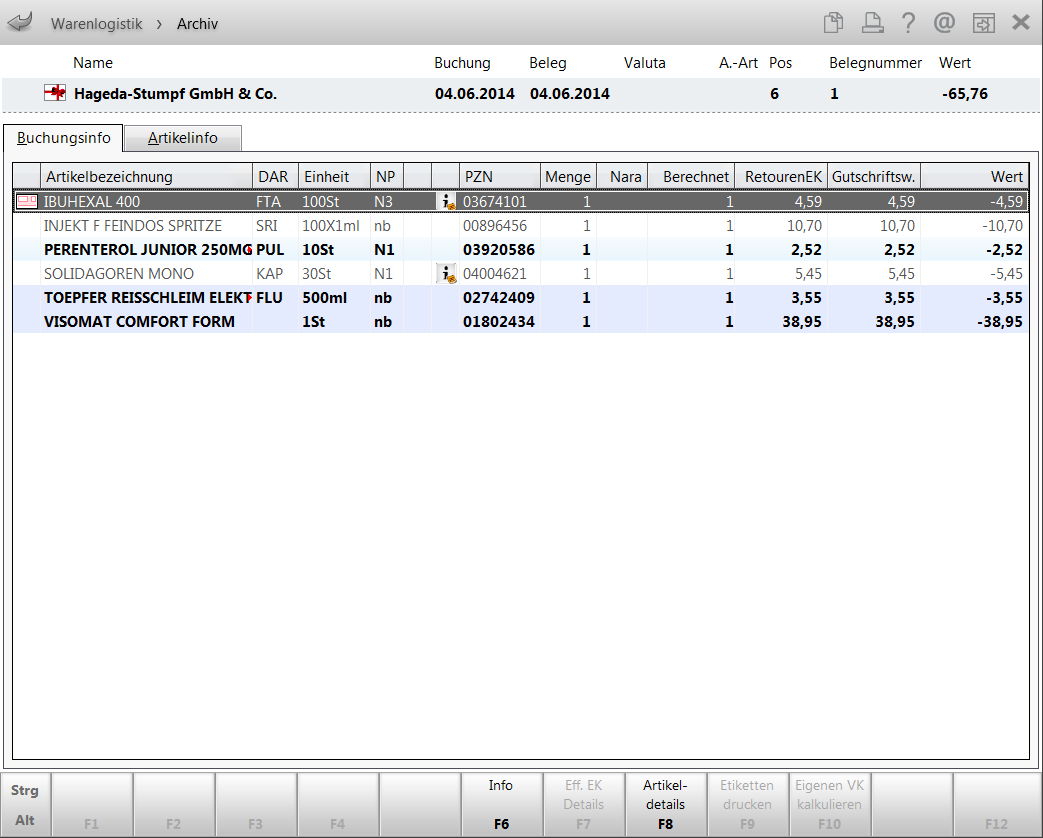Sort by Menge column header

568,176
